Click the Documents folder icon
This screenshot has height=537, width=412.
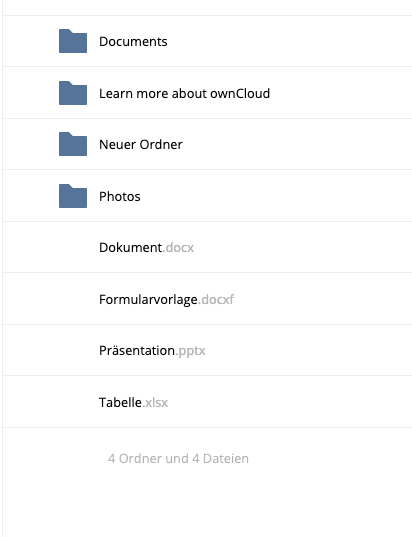73,41
